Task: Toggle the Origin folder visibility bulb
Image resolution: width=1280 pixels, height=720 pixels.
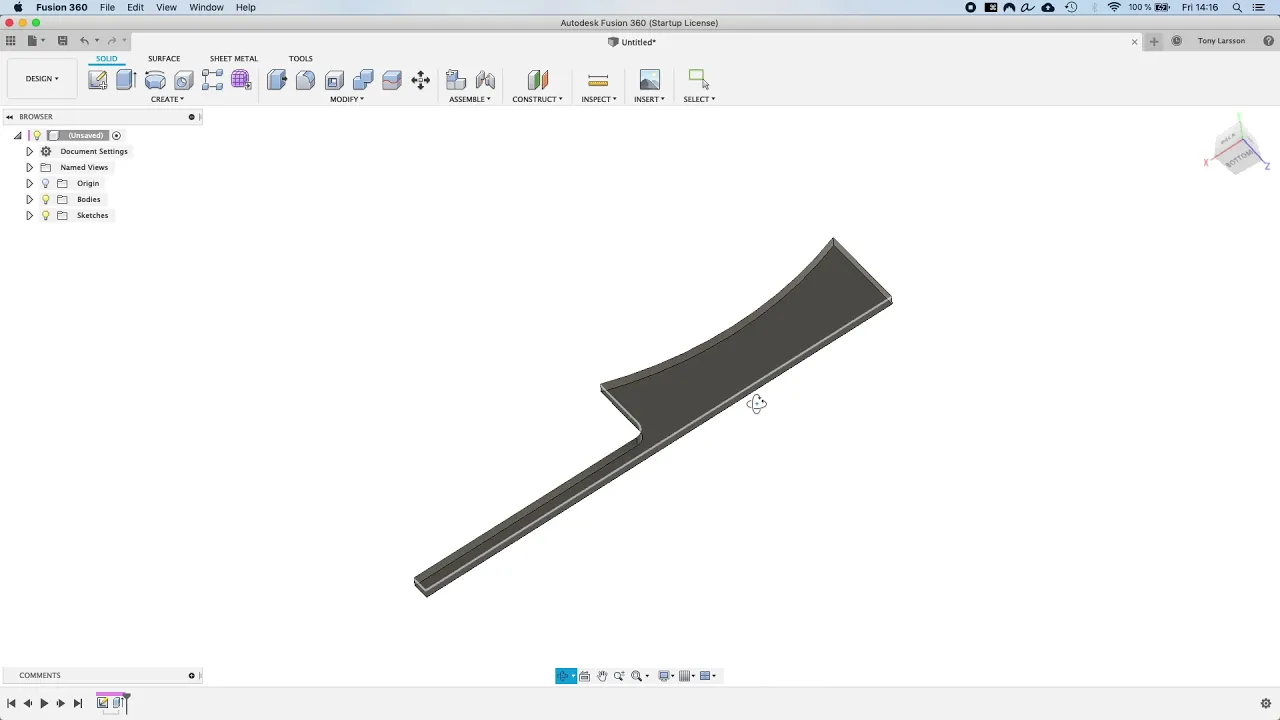Action: [45, 183]
